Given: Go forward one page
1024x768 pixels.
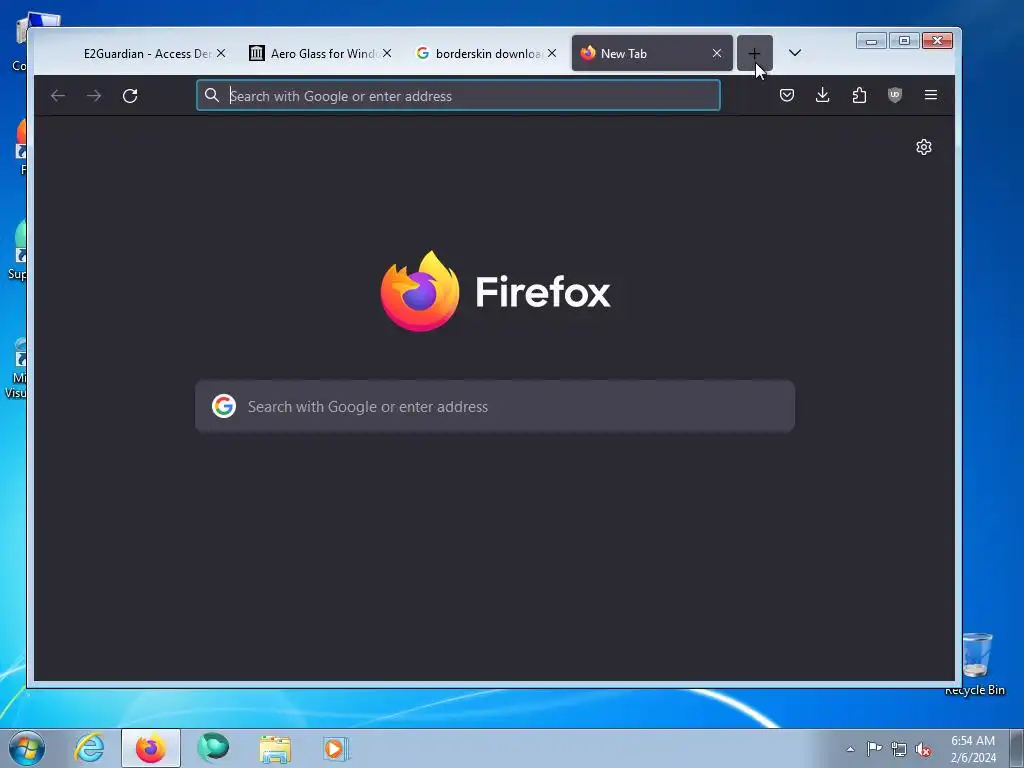Looking at the screenshot, I should pos(94,96).
